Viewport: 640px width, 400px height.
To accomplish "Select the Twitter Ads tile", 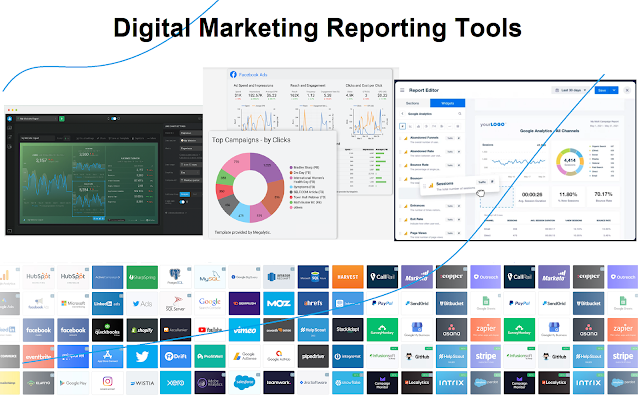I will tap(142, 303).
